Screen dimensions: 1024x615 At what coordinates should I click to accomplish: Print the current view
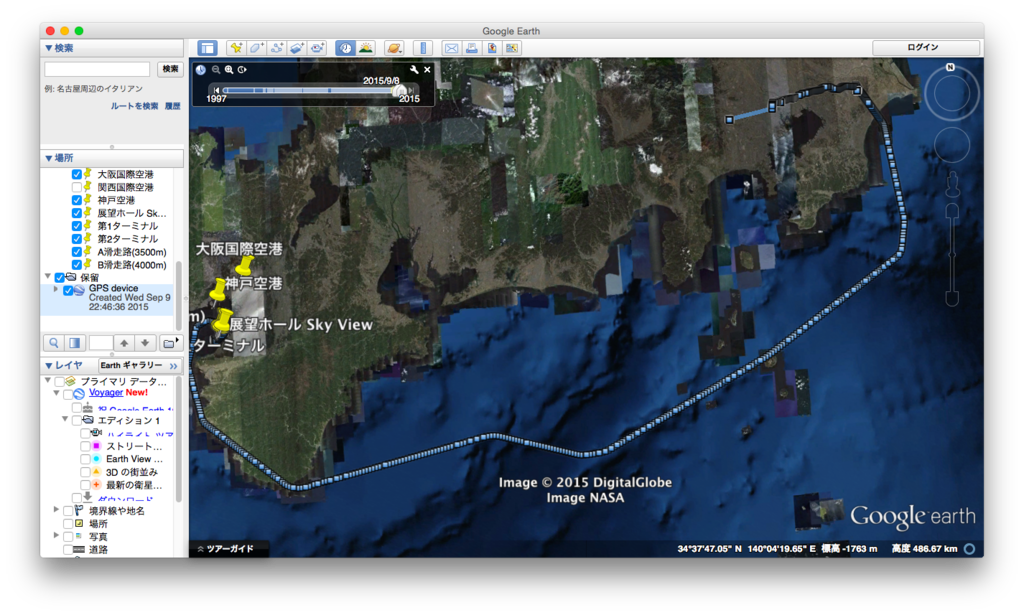pyautogui.click(x=471, y=48)
